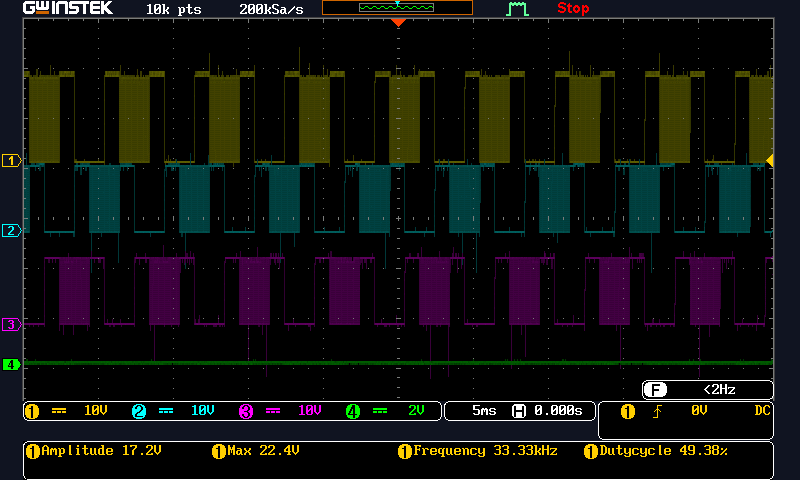Click the channel 4 green number badge in scale bar
Viewport: 800px width, 480px height.
[x=353, y=411]
